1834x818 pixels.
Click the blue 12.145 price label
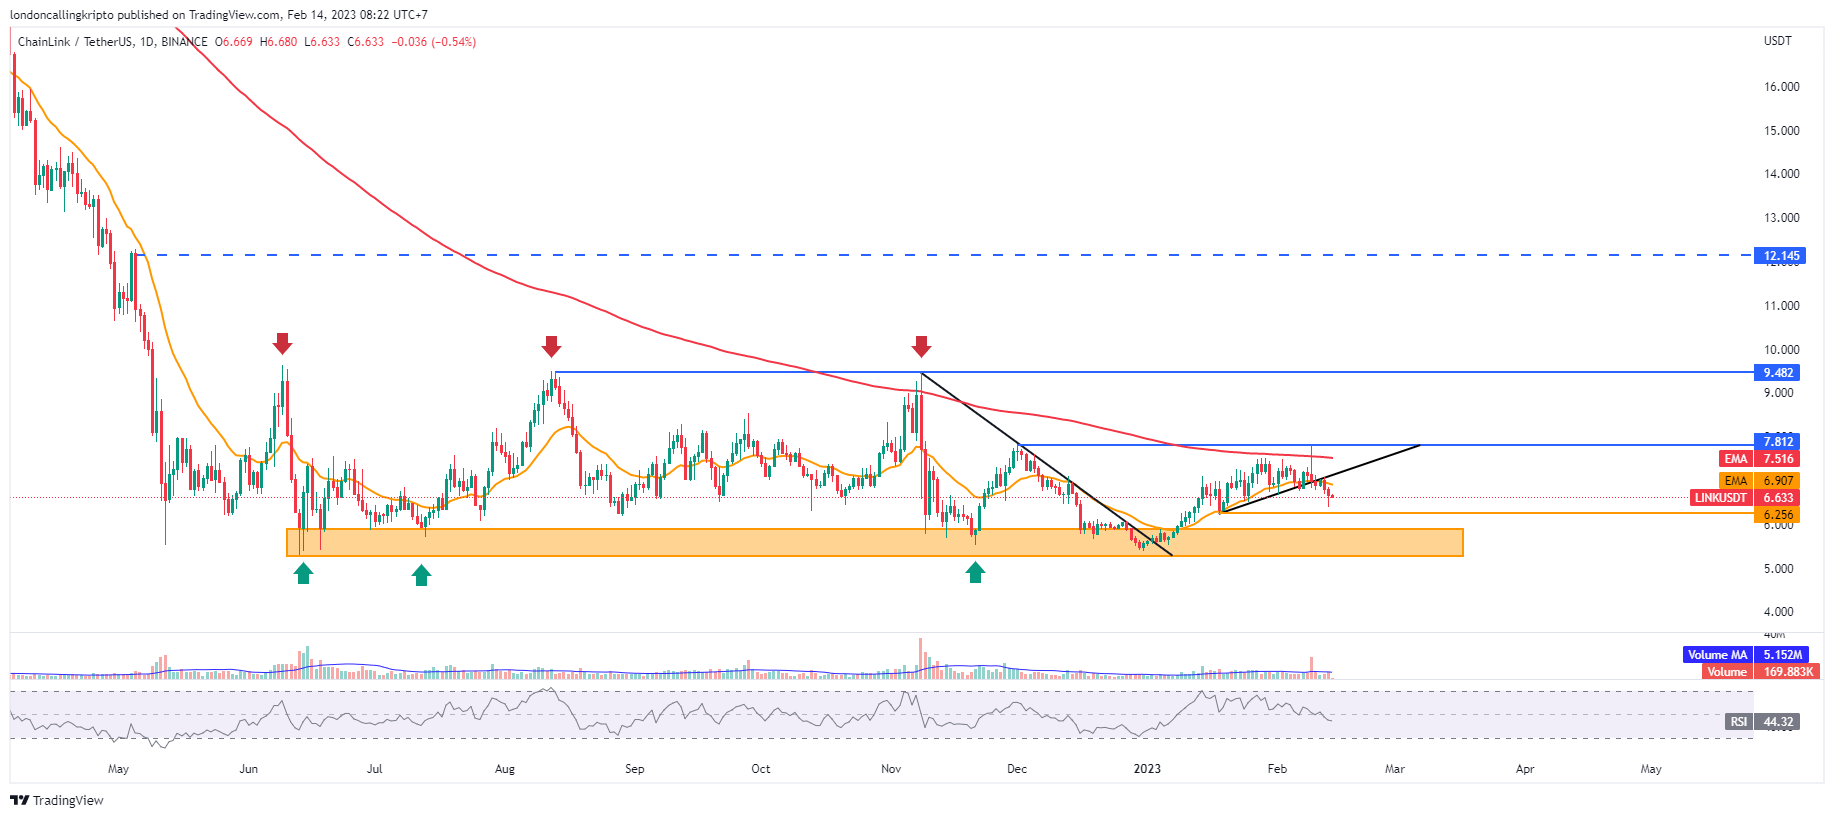coord(1780,256)
